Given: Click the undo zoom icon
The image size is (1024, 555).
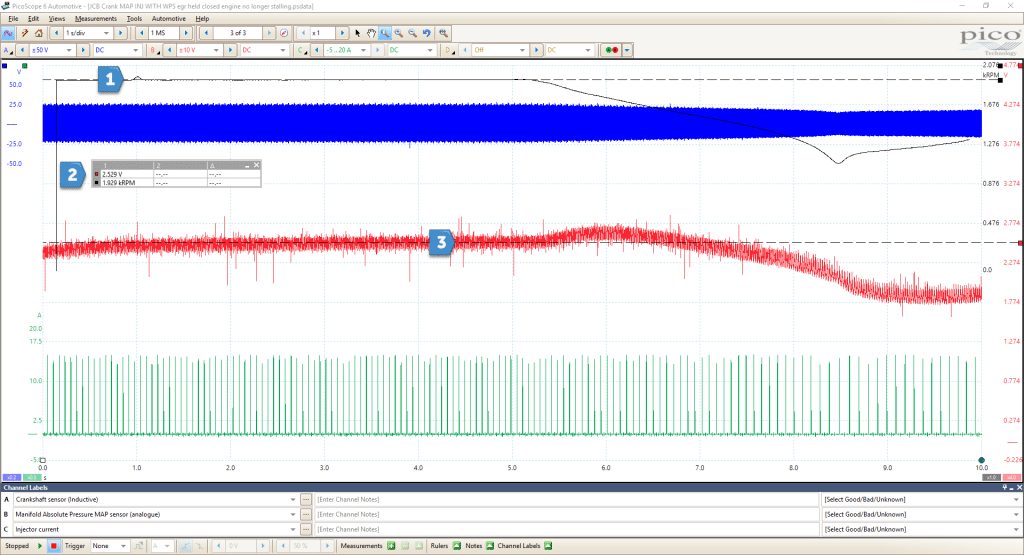Looking at the screenshot, I should (x=427, y=33).
